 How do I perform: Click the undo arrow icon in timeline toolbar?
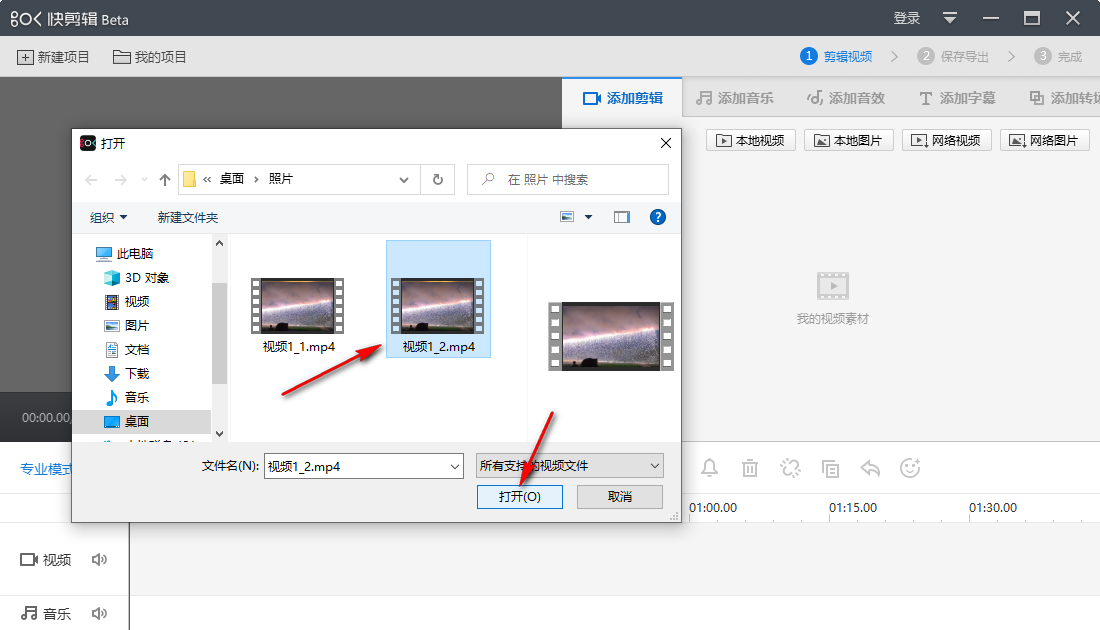point(870,468)
